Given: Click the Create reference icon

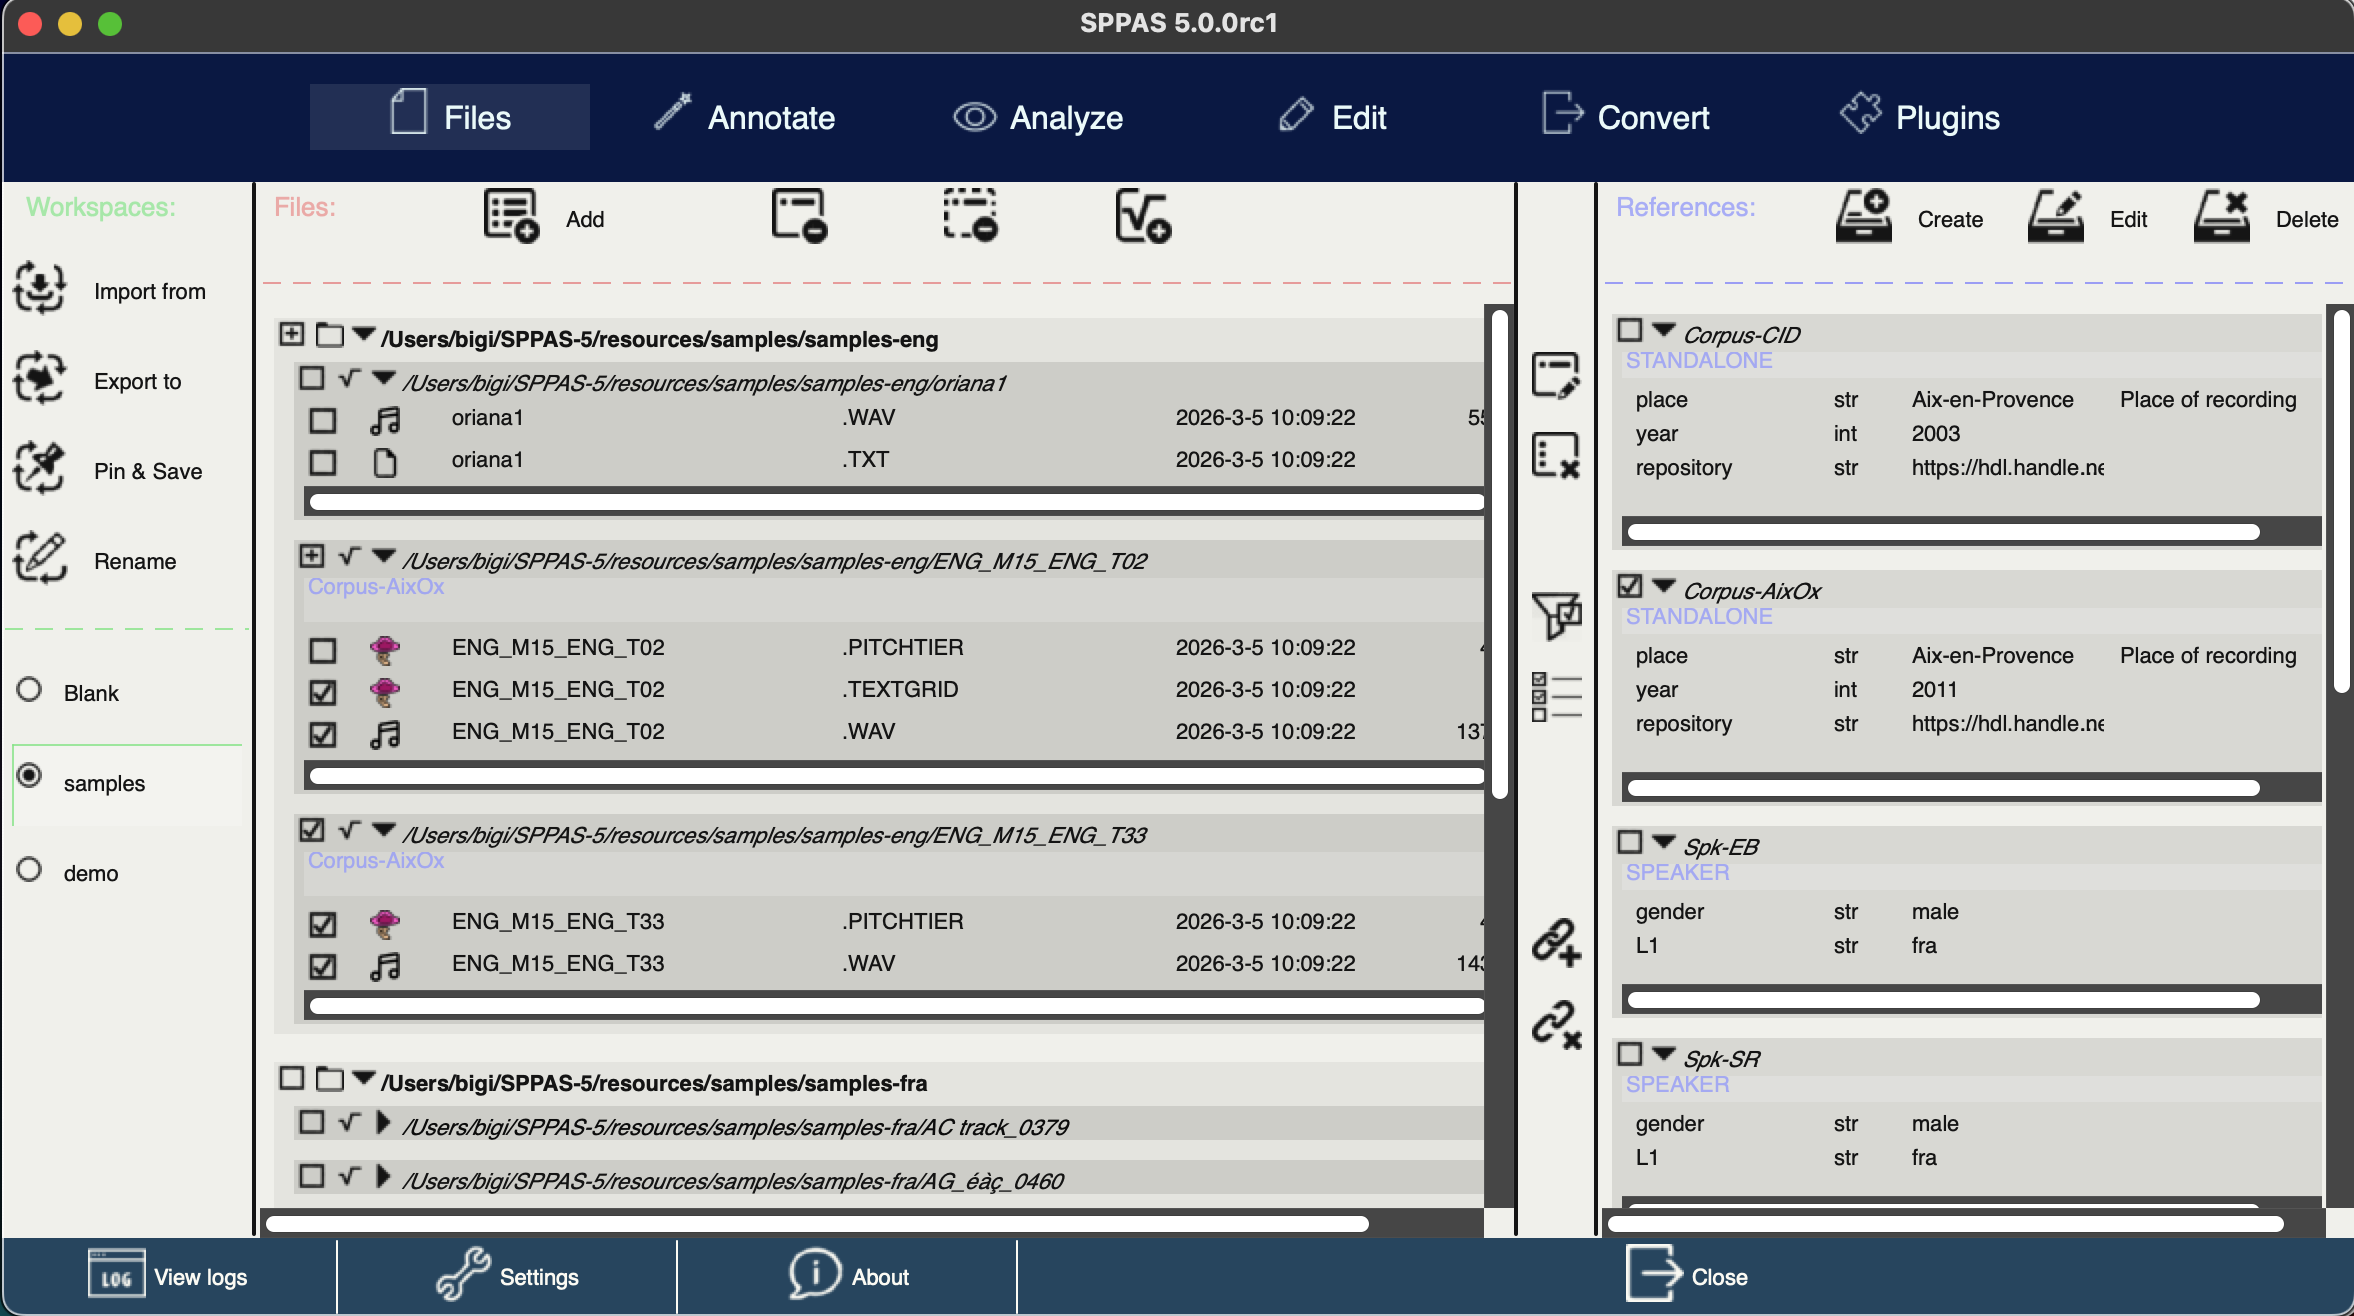Looking at the screenshot, I should 1863,214.
